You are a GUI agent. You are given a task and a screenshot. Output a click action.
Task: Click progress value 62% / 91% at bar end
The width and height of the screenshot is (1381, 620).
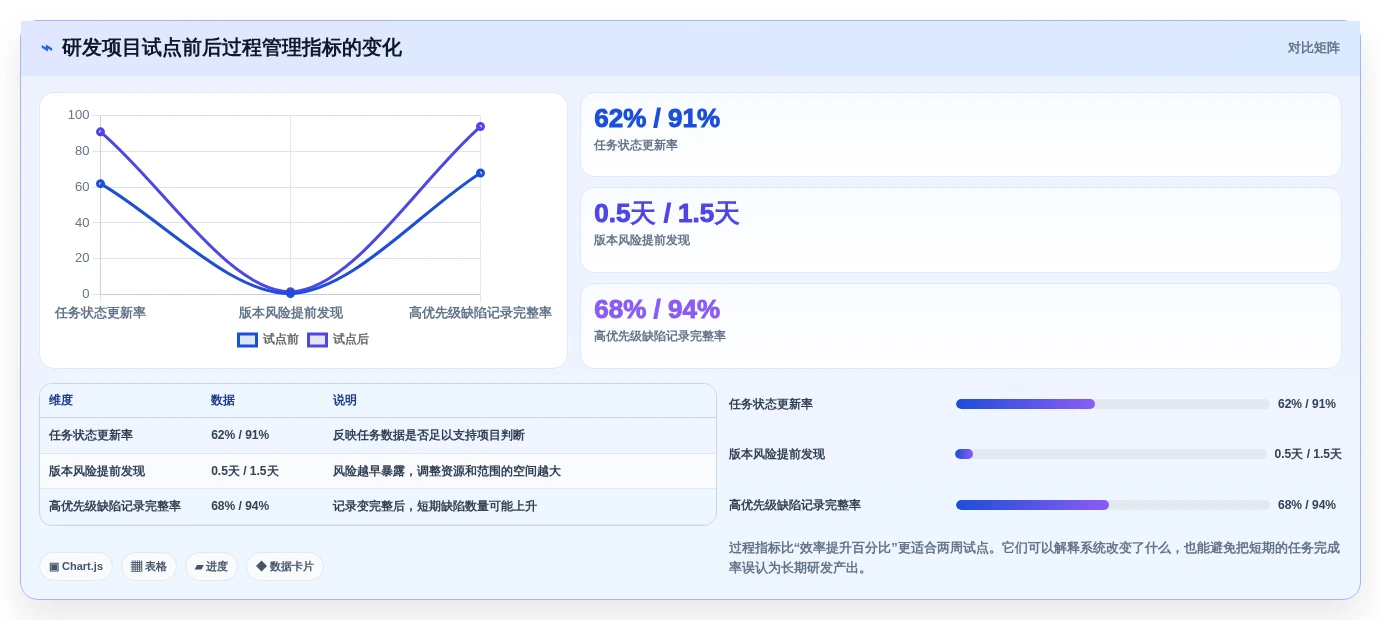[1307, 404]
